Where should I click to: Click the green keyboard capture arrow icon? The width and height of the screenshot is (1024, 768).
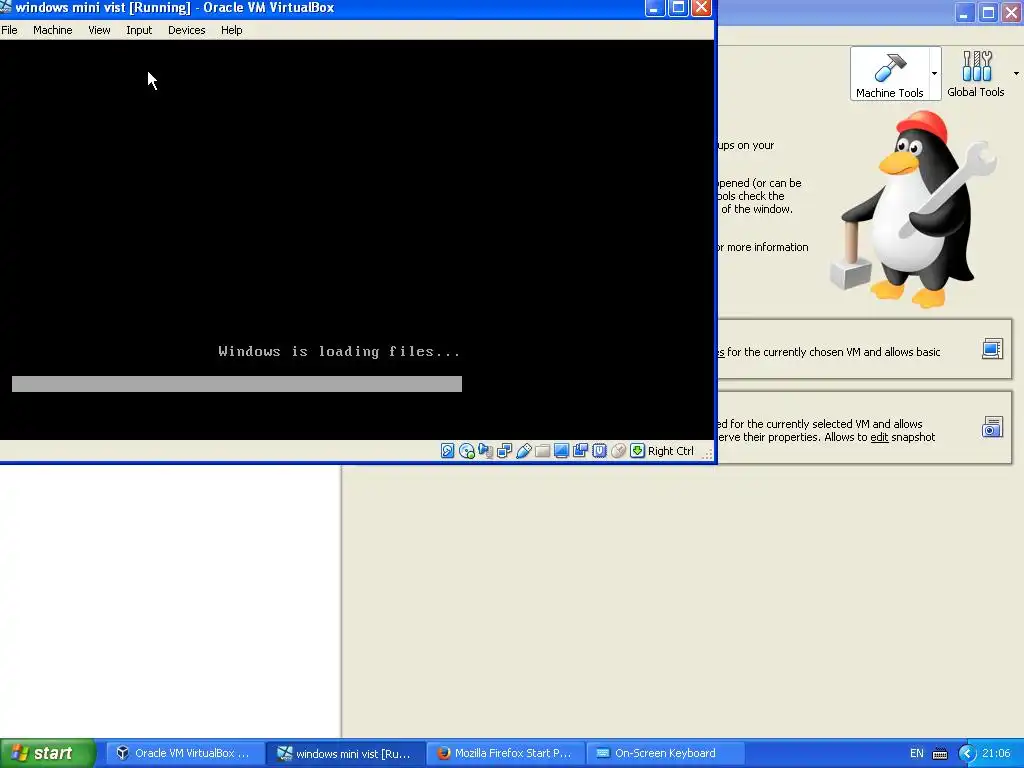(637, 451)
